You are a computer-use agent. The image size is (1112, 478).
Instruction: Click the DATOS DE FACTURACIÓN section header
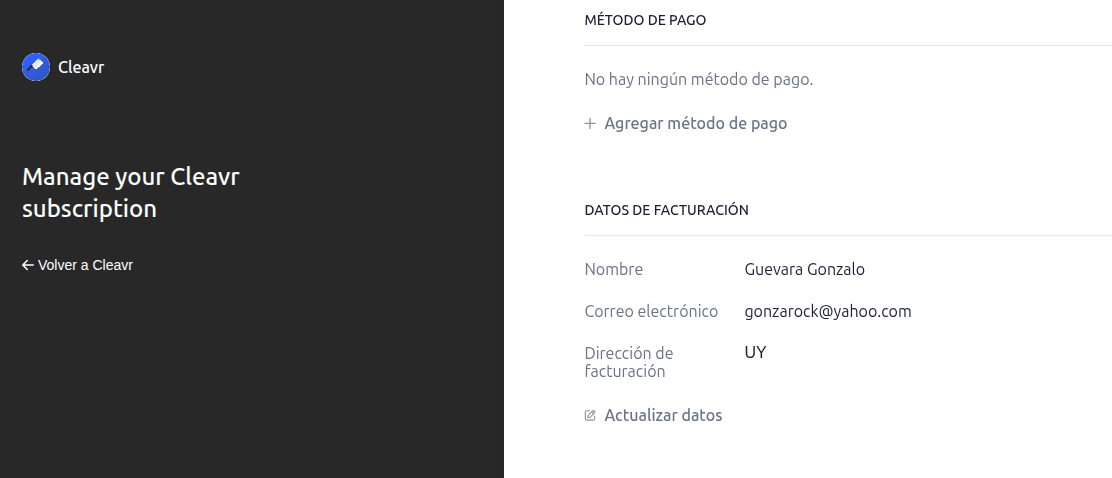(667, 210)
